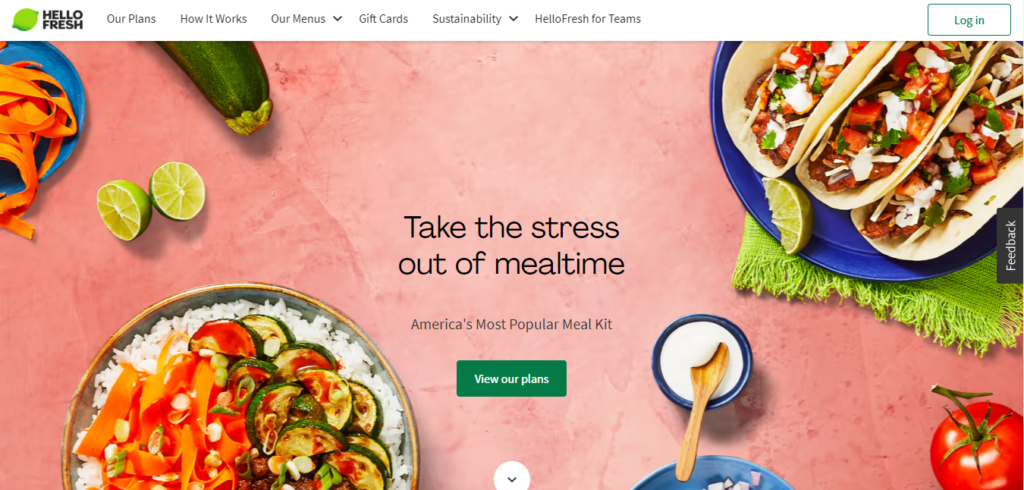This screenshot has height=490, width=1024.
Task: Open the Our Plans menu item
Action: [x=131, y=19]
